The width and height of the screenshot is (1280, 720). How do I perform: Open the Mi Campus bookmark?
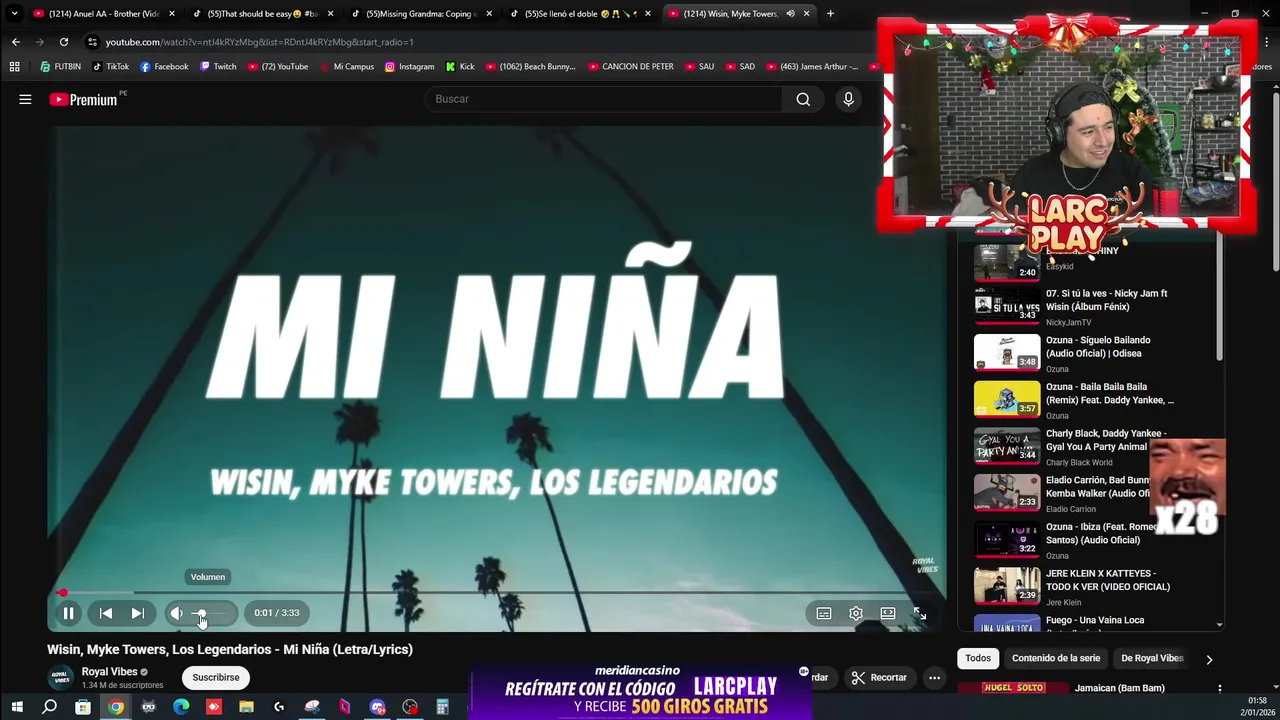[346, 67]
